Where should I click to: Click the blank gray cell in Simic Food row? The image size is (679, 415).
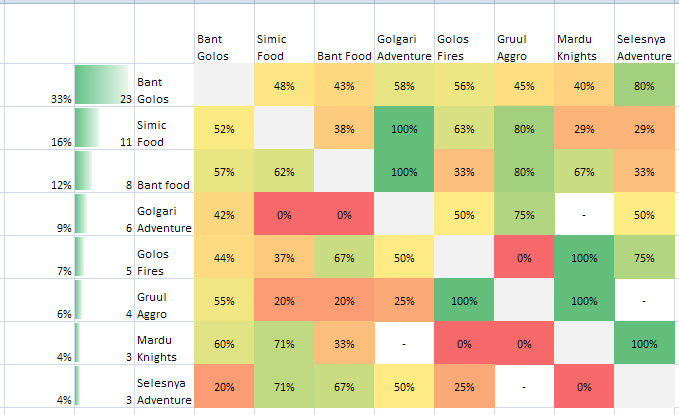point(283,129)
